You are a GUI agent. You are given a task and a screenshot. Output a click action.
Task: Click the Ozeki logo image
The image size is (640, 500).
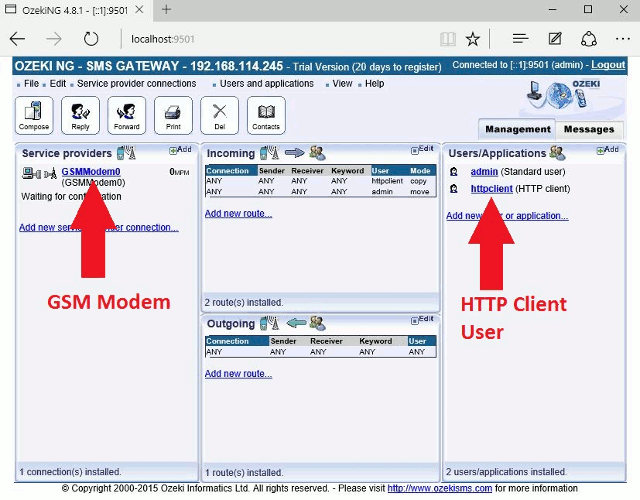(565, 95)
